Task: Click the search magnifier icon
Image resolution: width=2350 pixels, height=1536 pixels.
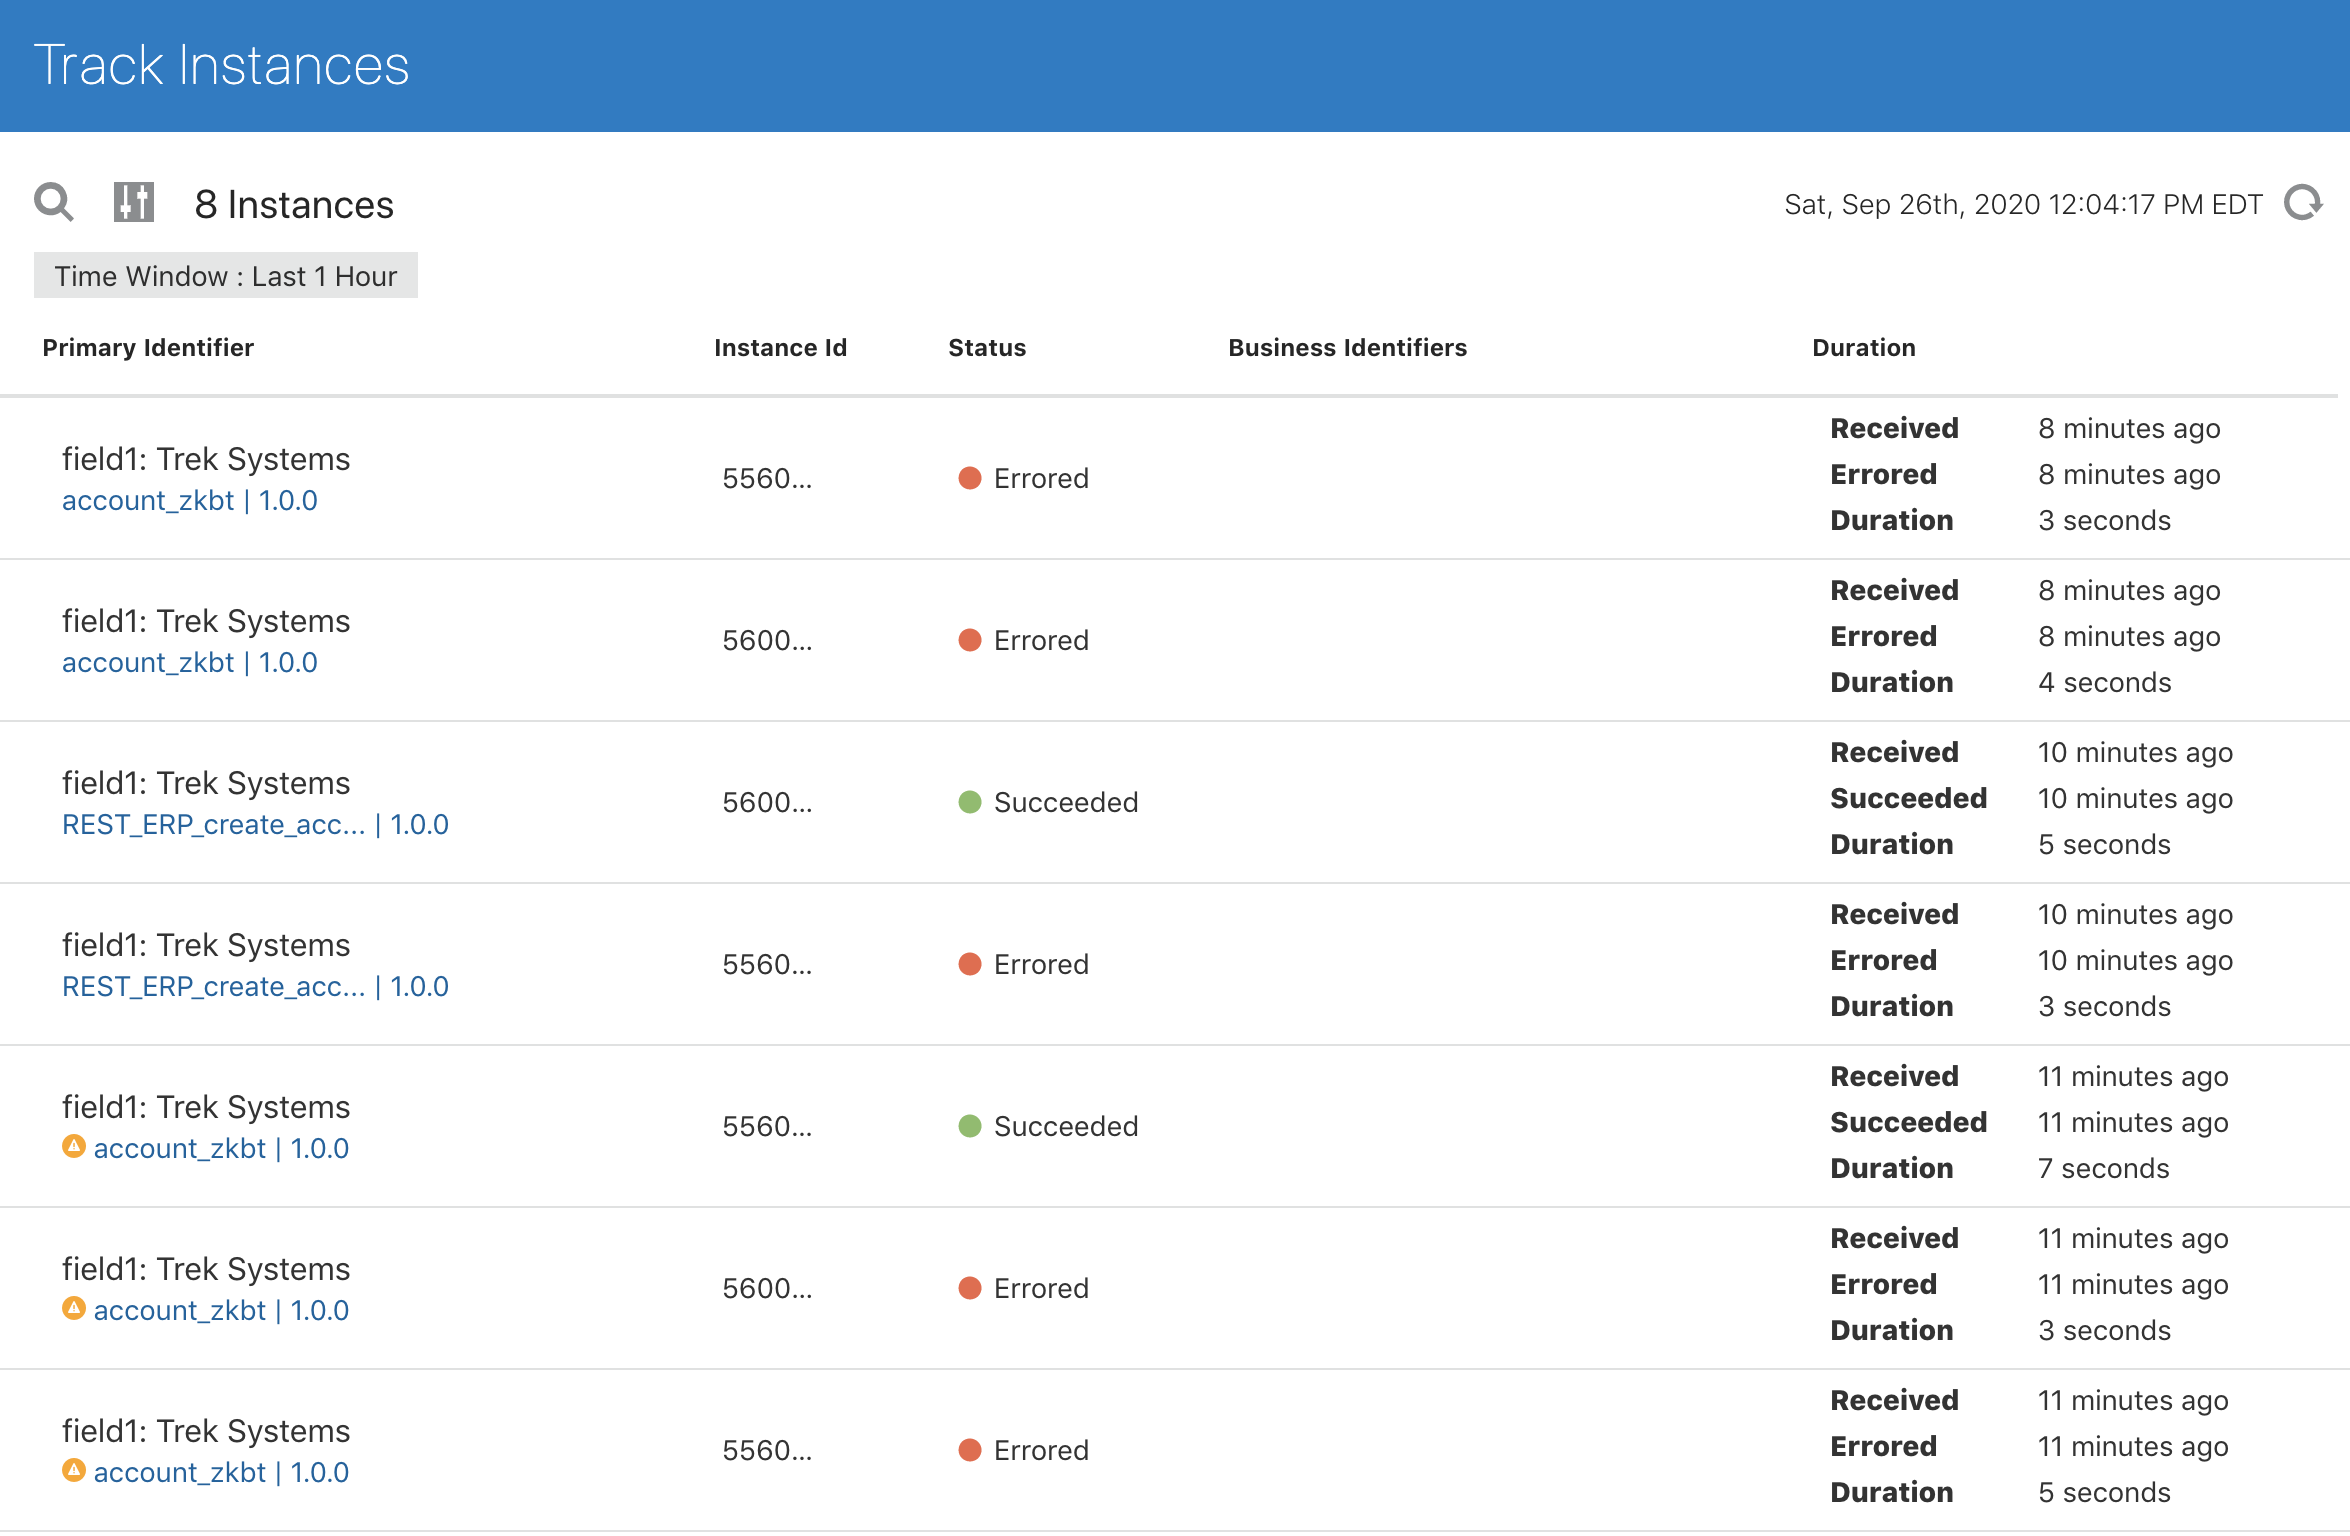Action: pos(53,202)
